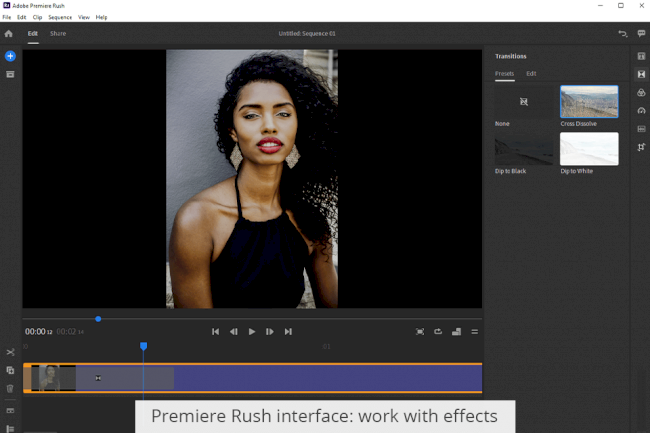
Task: Open the Clip menu
Action: pos(37,17)
